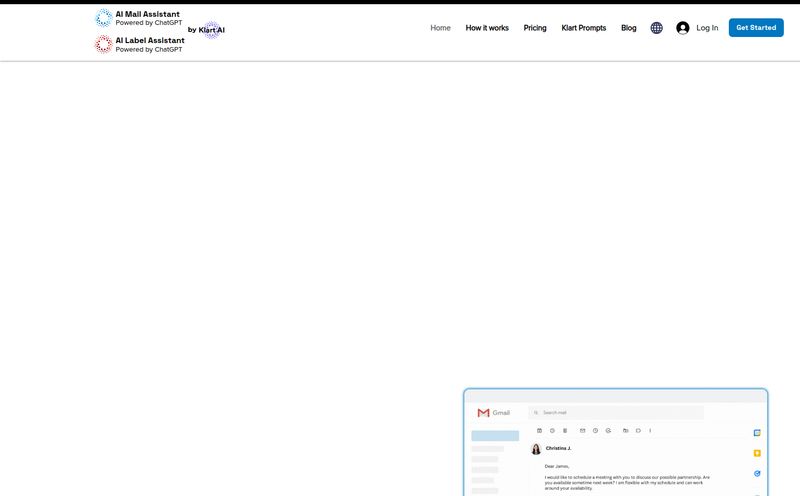This screenshot has height=496, width=800.
Task: Click the 'Dear James,' greeting line
Action: click(557, 466)
